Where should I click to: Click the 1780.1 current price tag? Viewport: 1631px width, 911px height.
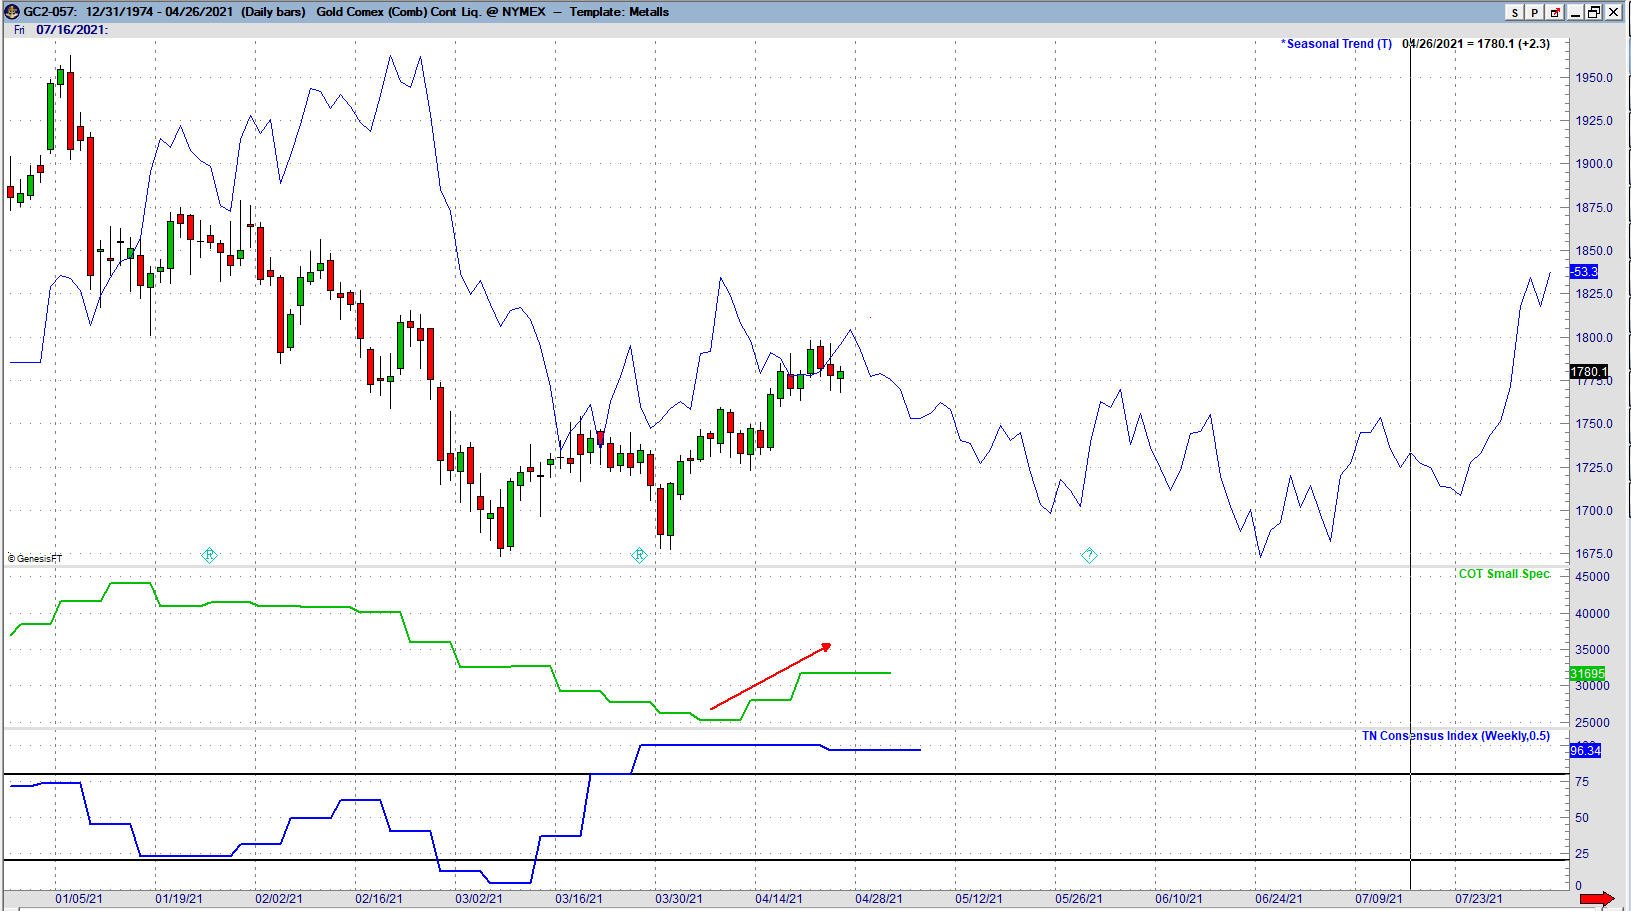[x=1587, y=372]
